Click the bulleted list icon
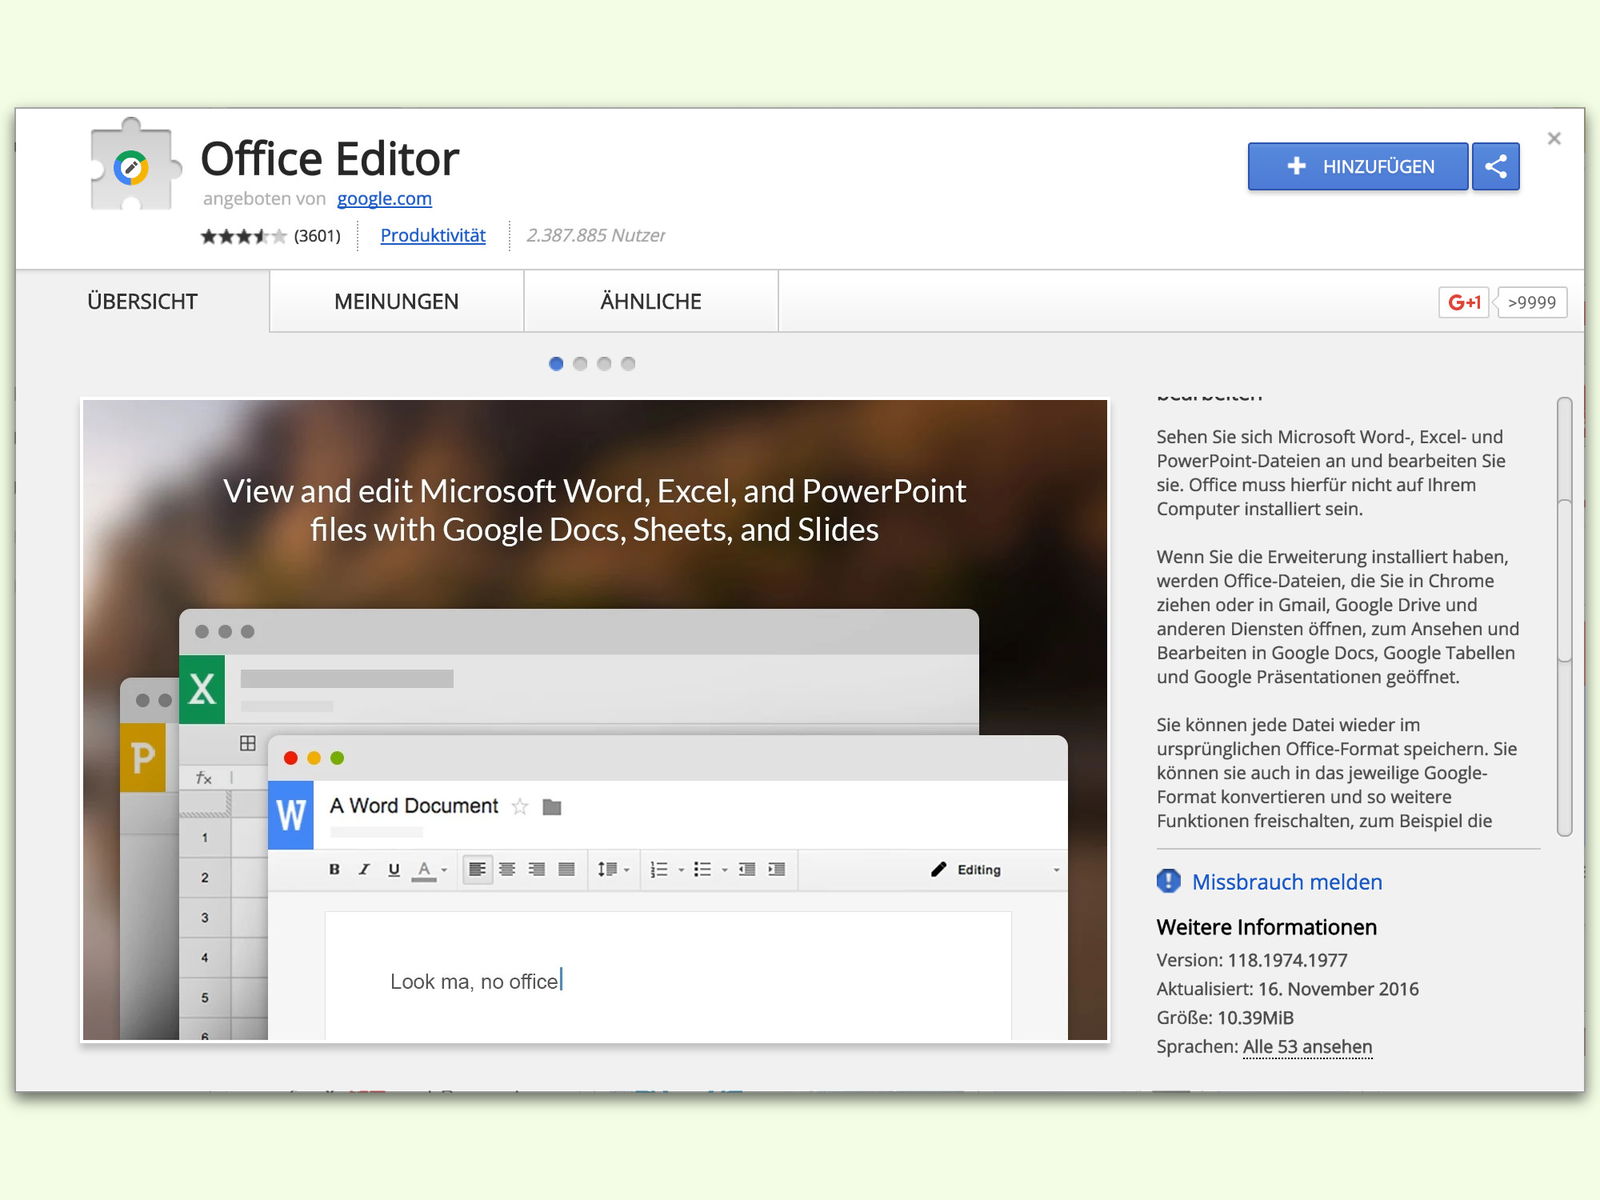The width and height of the screenshot is (1600, 1200). pyautogui.click(x=703, y=870)
